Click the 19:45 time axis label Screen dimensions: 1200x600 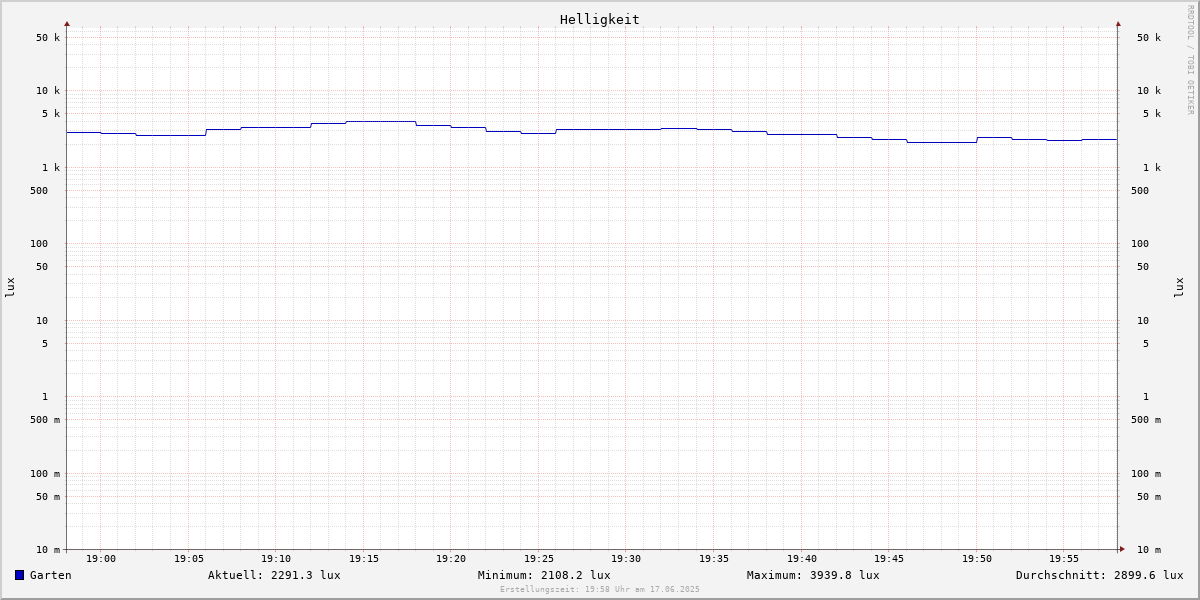click(x=889, y=559)
